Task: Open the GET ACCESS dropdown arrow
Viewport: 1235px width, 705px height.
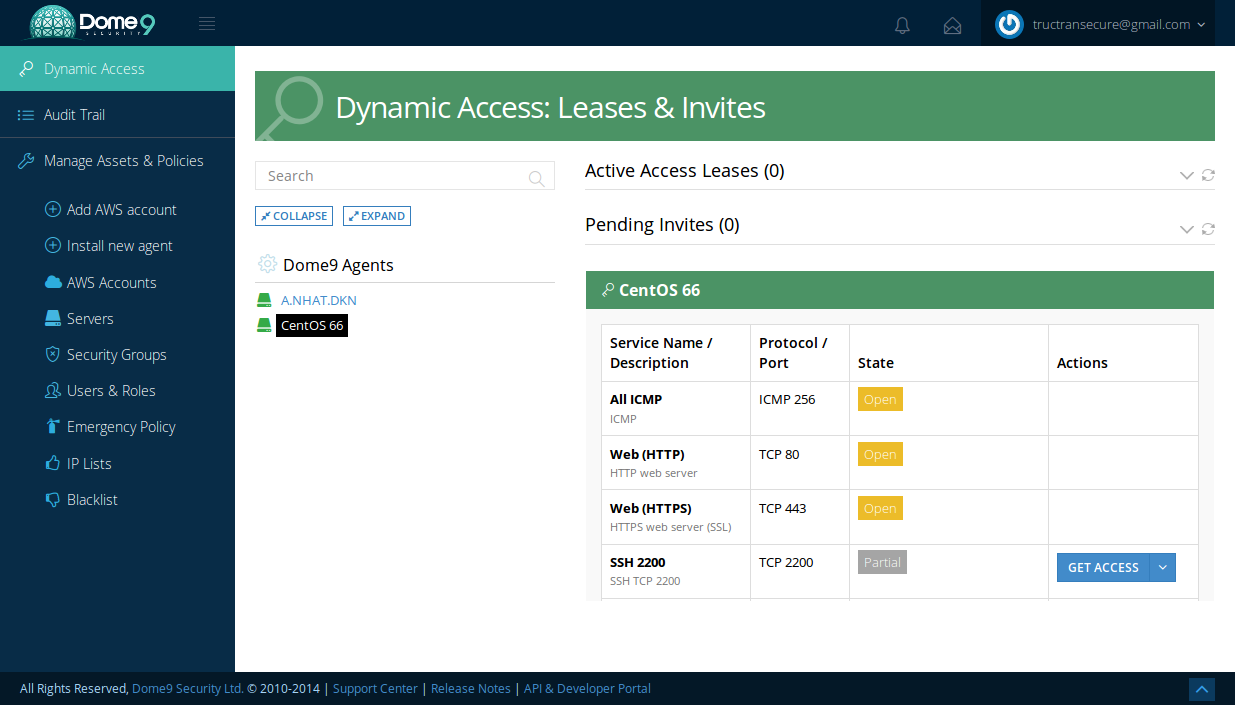Action: (1162, 567)
